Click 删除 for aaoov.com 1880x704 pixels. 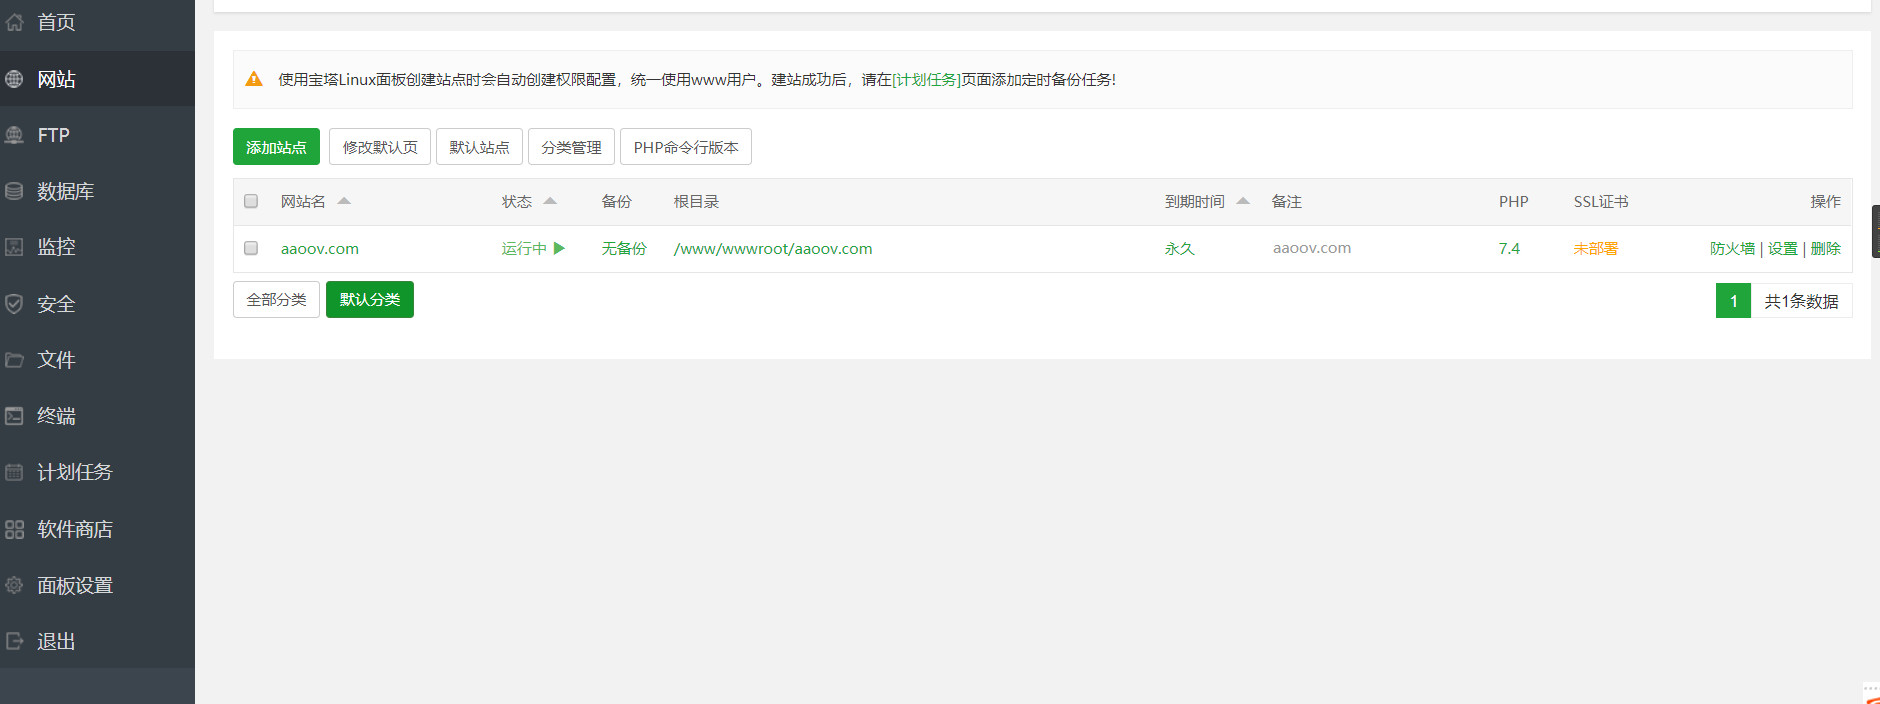[x=1826, y=248]
